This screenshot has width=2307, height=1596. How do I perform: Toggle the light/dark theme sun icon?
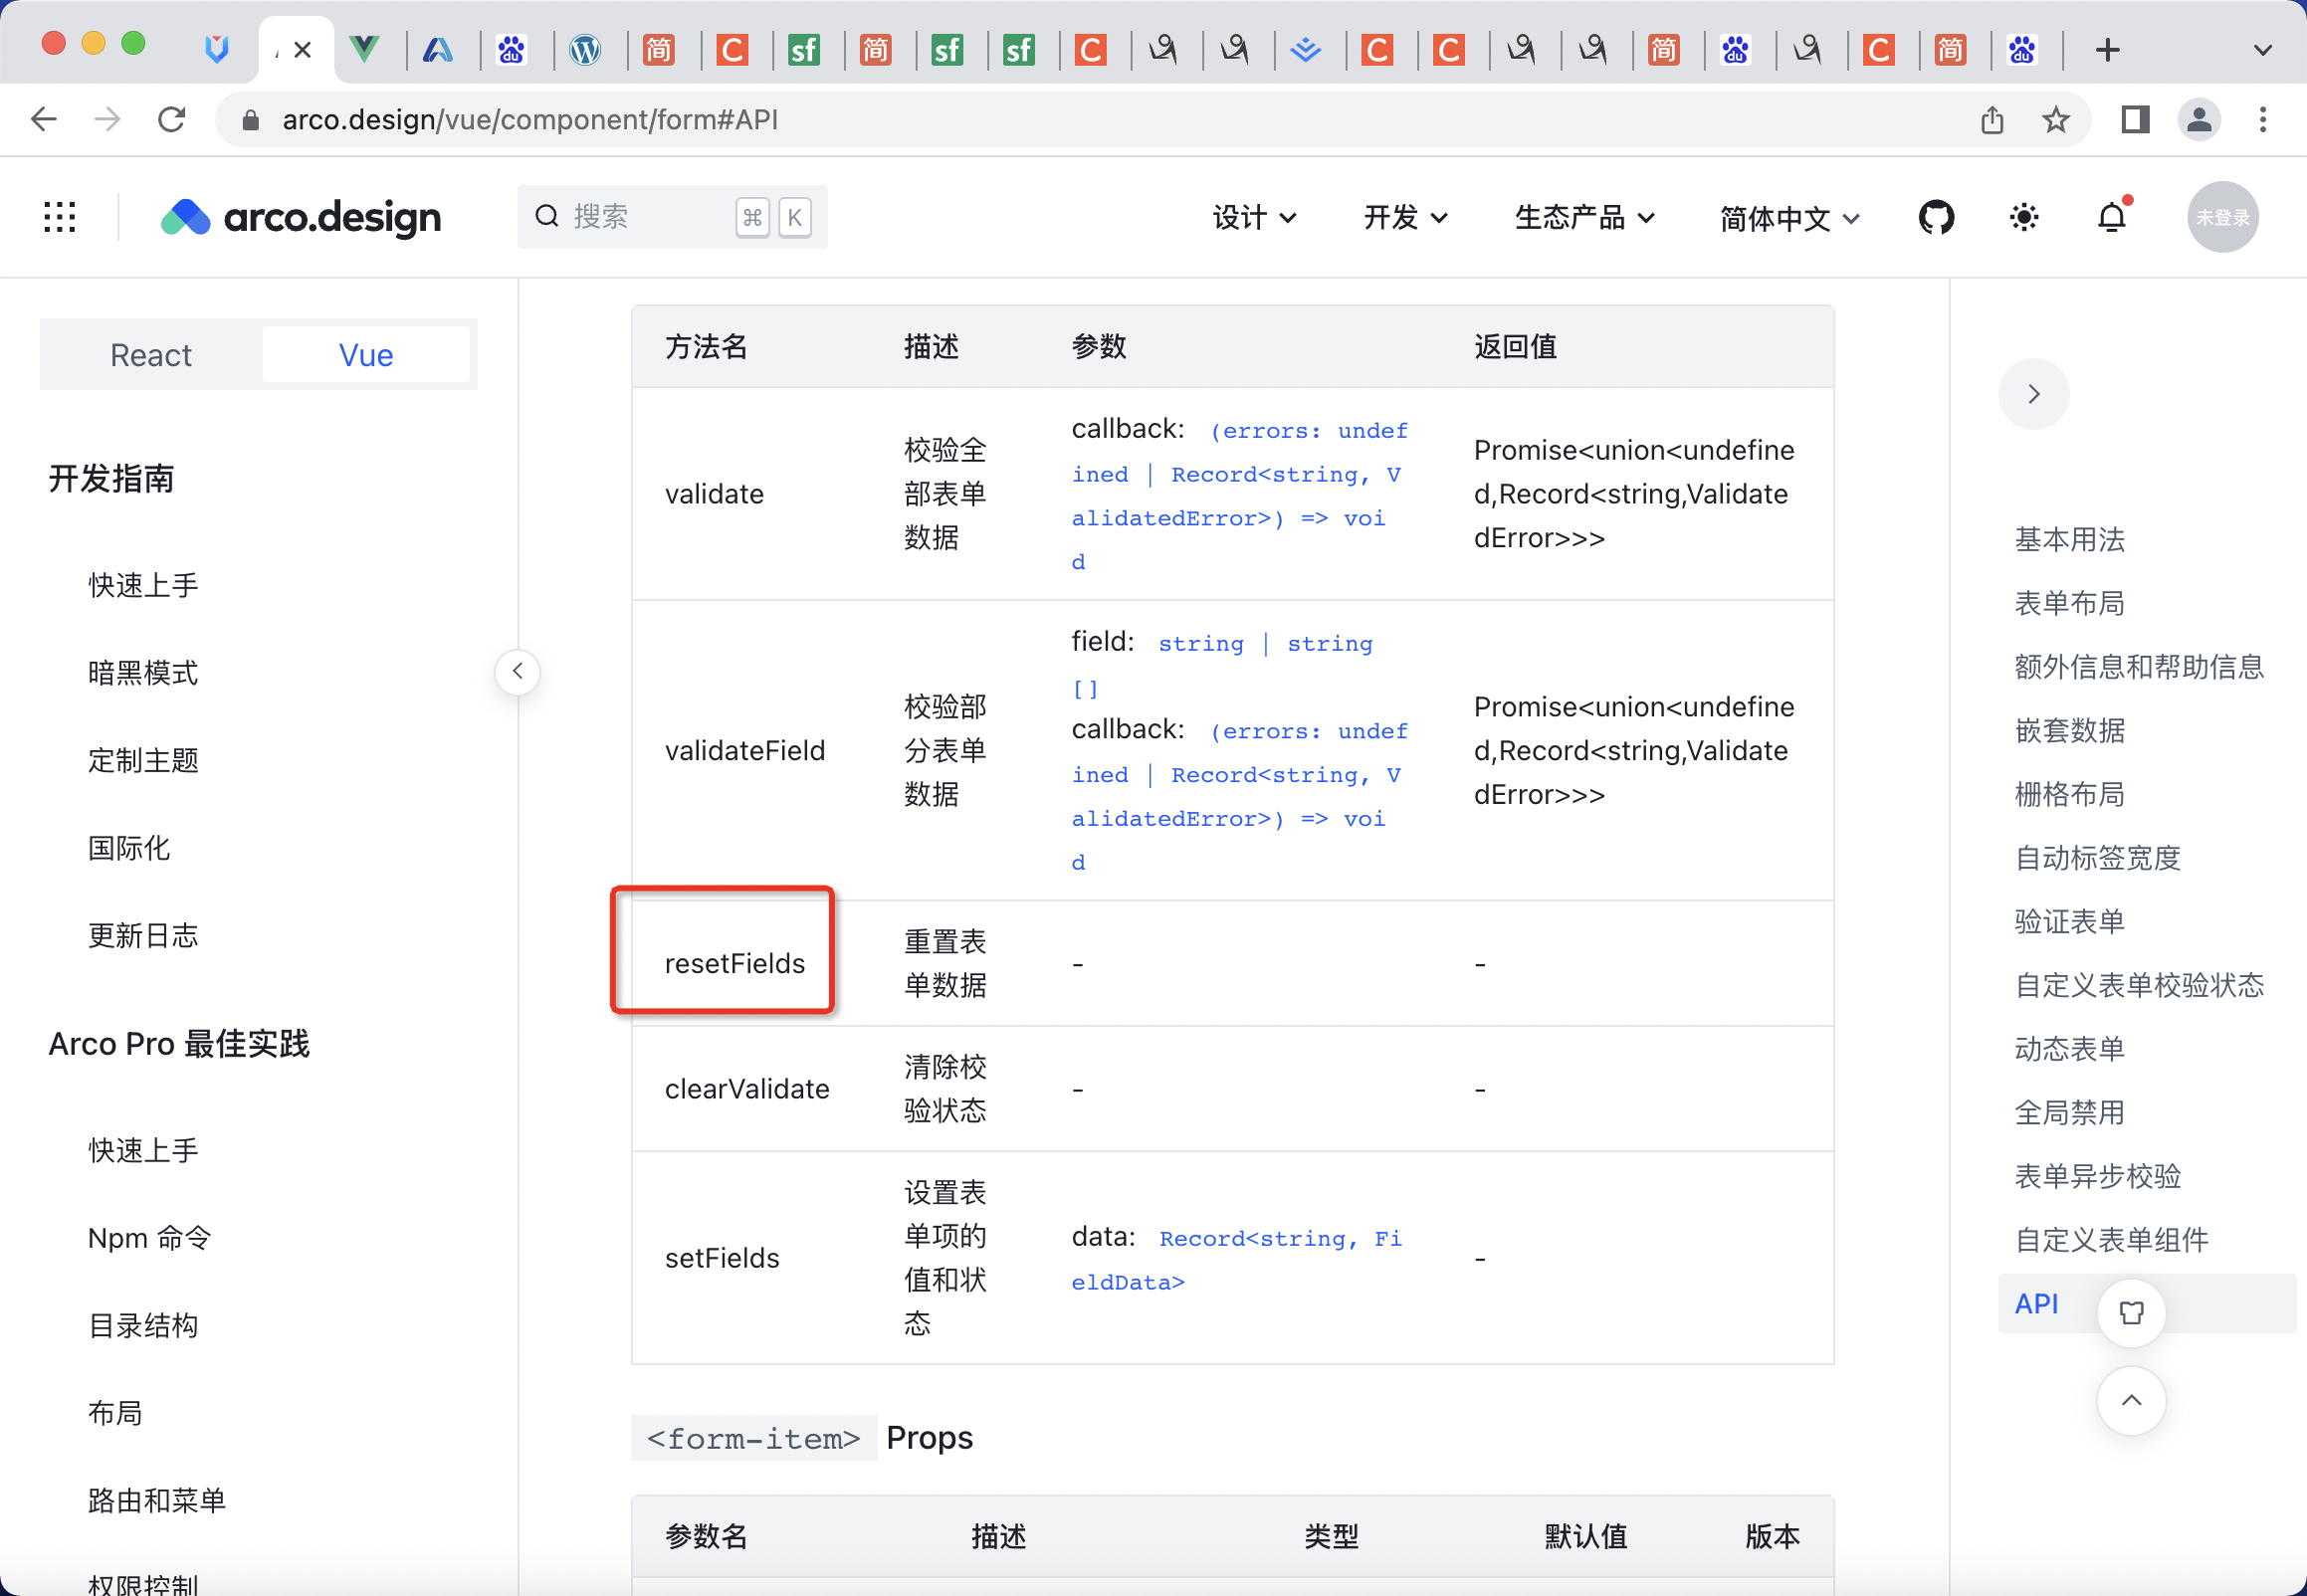[2024, 217]
